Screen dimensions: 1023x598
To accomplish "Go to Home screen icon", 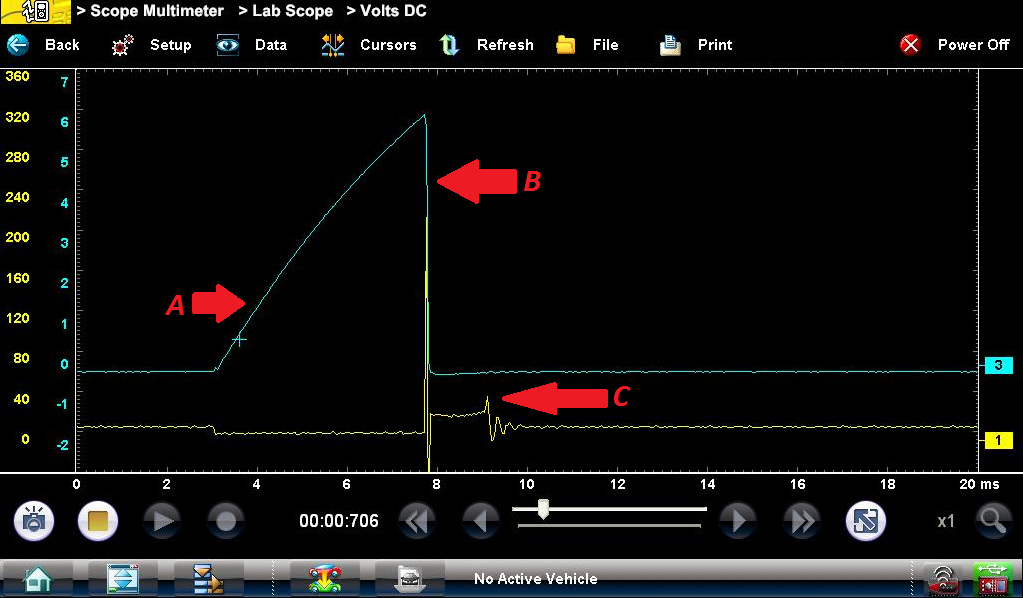I will [38, 578].
